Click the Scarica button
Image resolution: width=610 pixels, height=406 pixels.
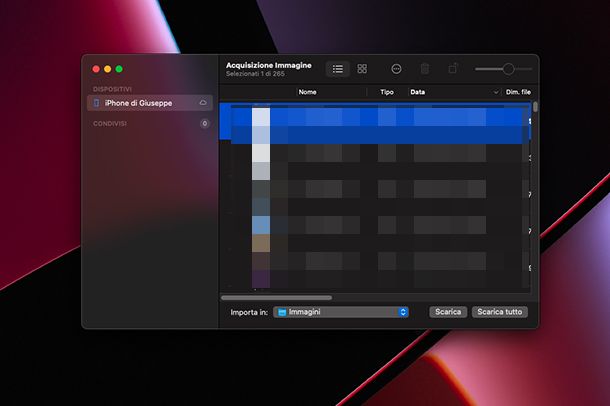point(448,312)
